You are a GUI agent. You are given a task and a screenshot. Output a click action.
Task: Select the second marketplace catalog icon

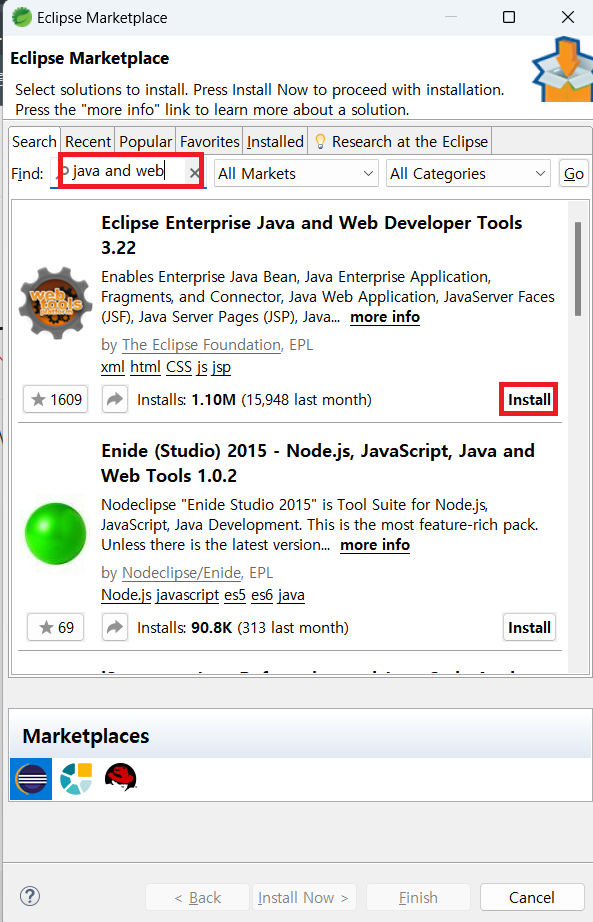click(76, 779)
